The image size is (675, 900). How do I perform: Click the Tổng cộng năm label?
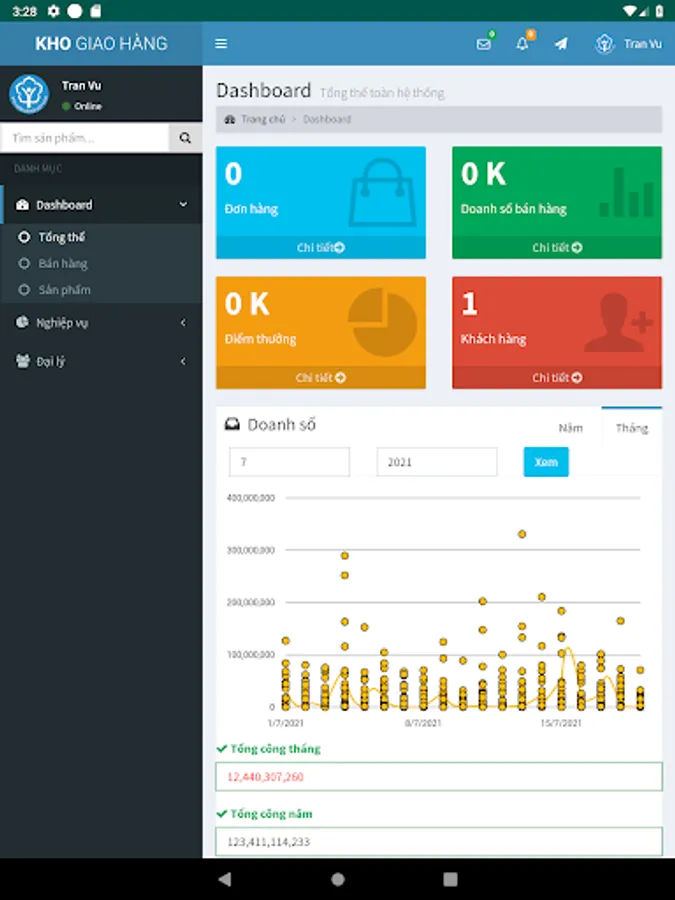(x=271, y=814)
